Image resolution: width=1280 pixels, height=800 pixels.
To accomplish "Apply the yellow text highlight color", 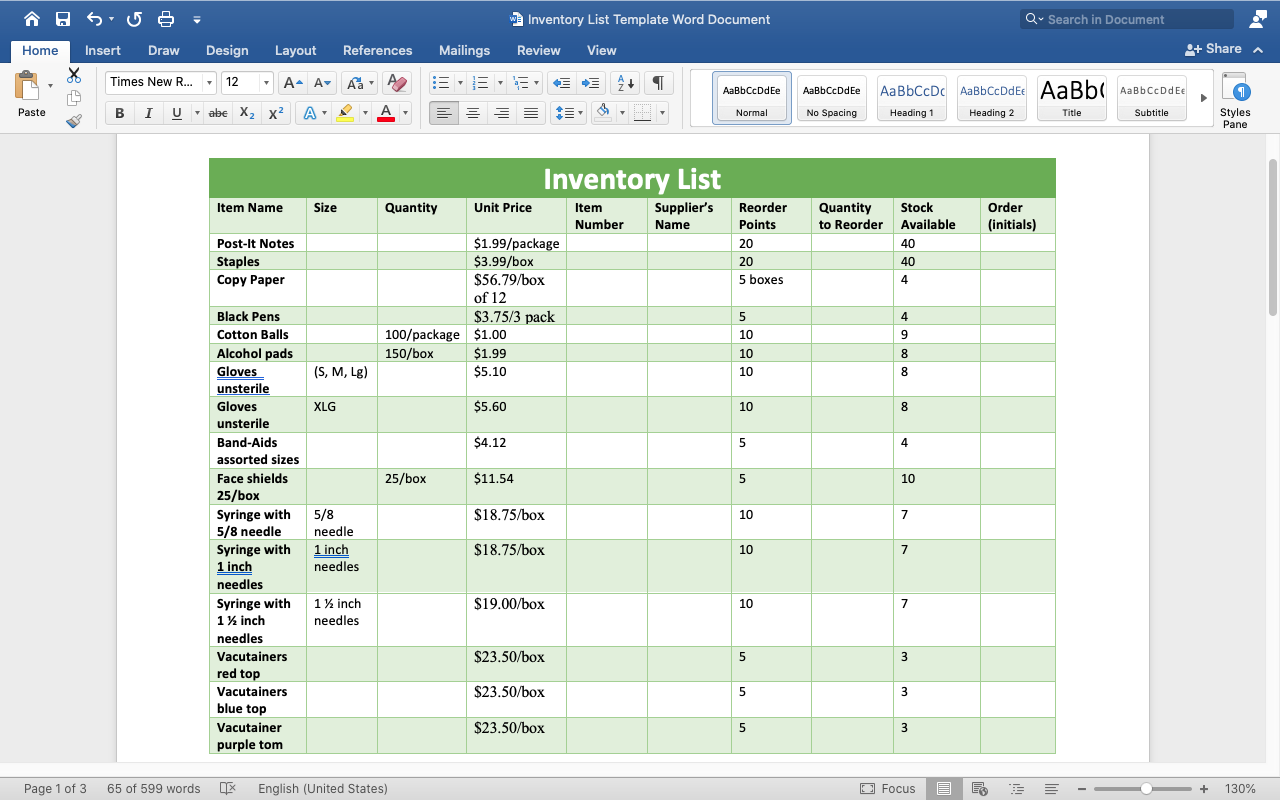I will pos(344,113).
